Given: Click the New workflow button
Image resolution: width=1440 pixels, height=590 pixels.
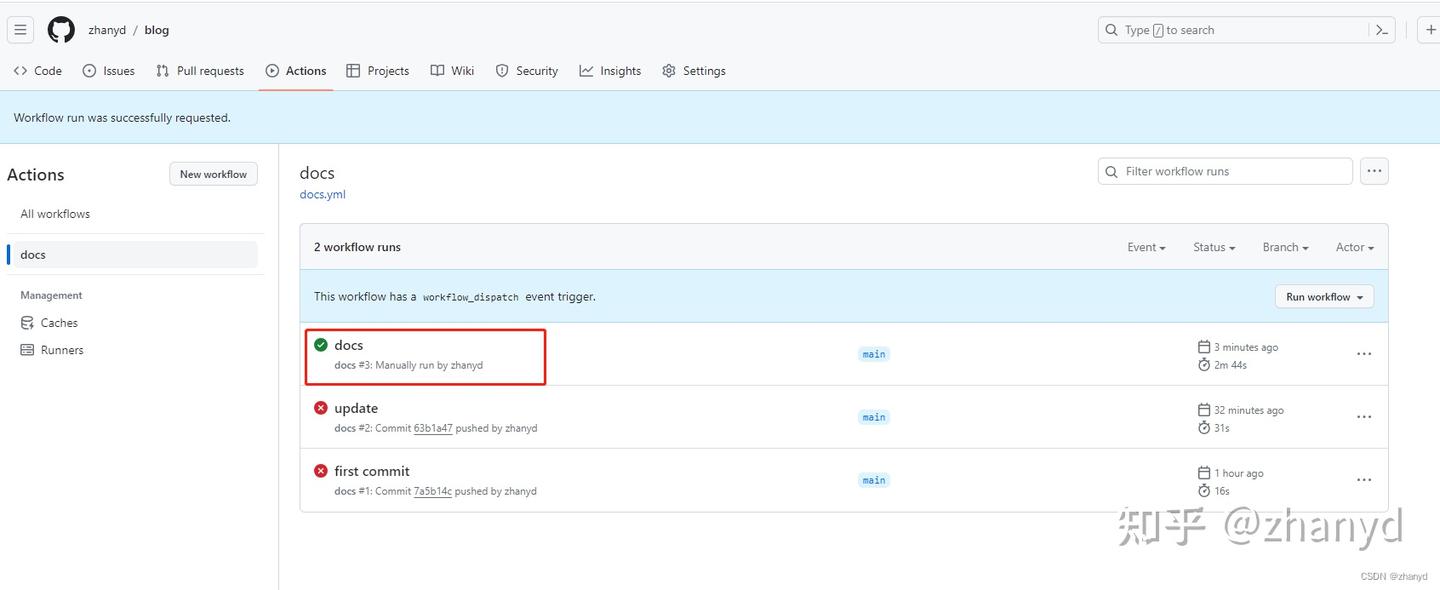Looking at the screenshot, I should 213,173.
